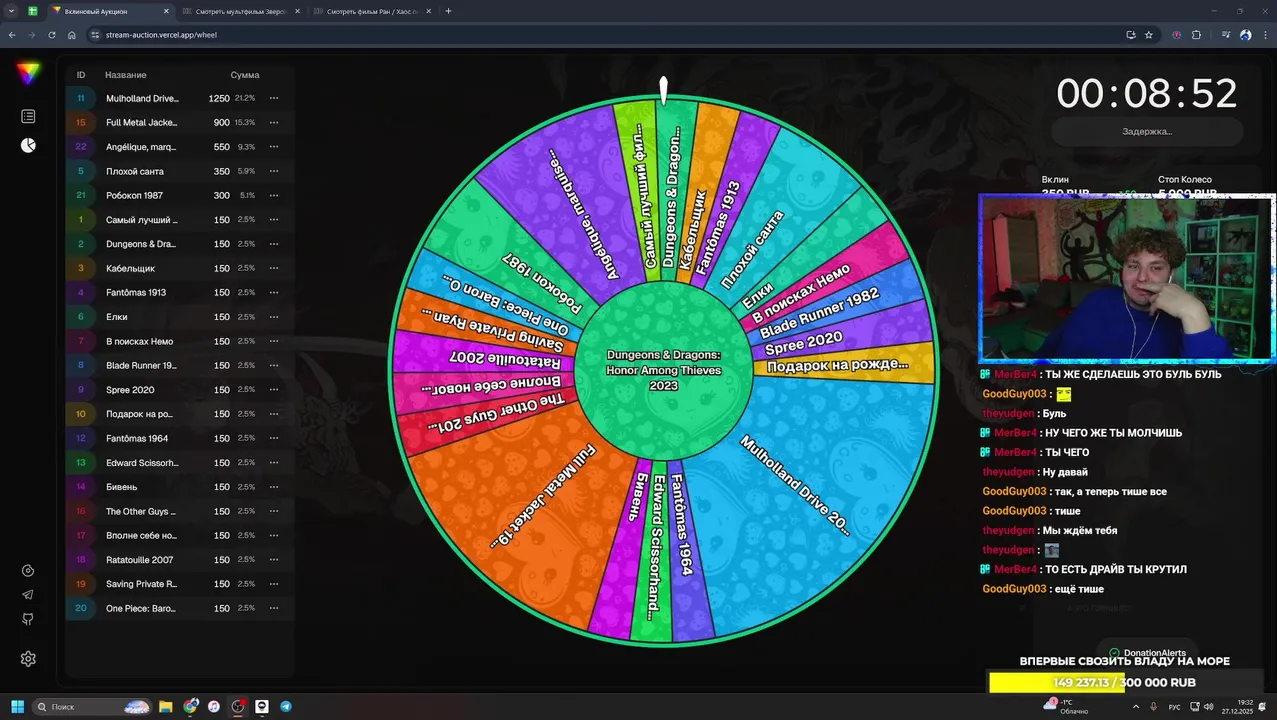Select the Saving Private R... lot row

[180, 584]
